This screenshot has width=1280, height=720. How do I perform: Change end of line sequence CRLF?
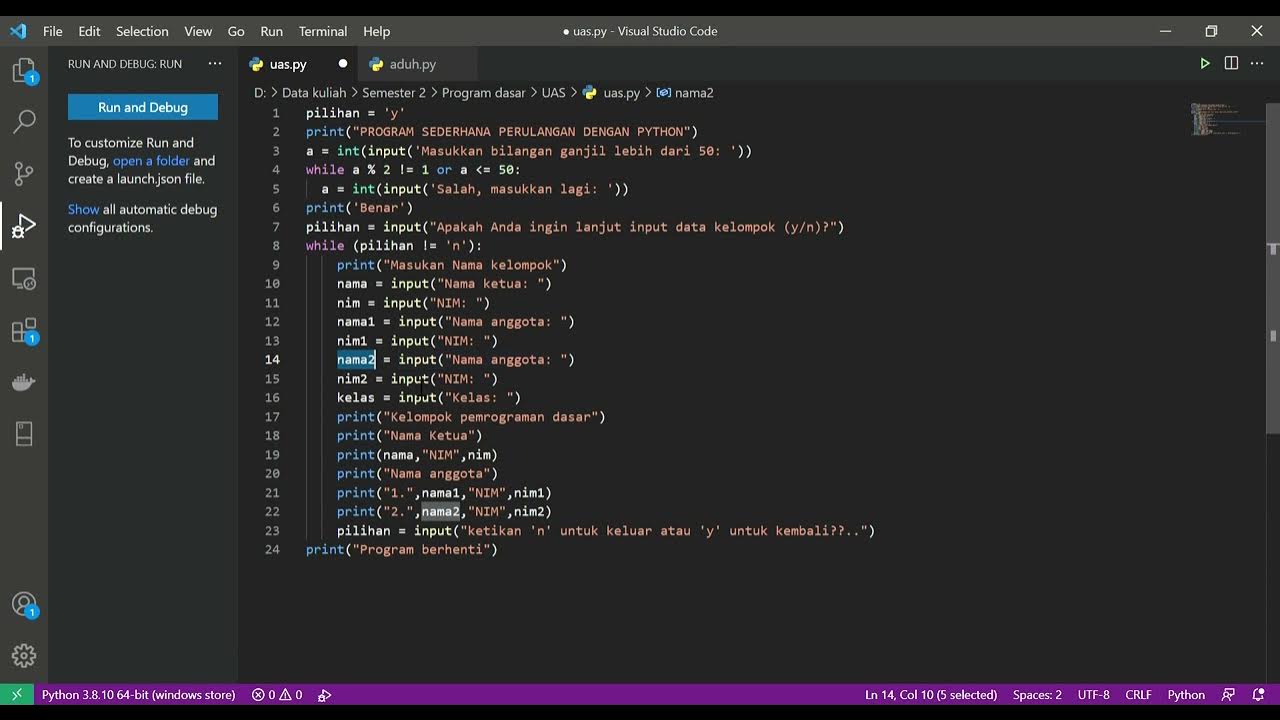coord(1138,694)
